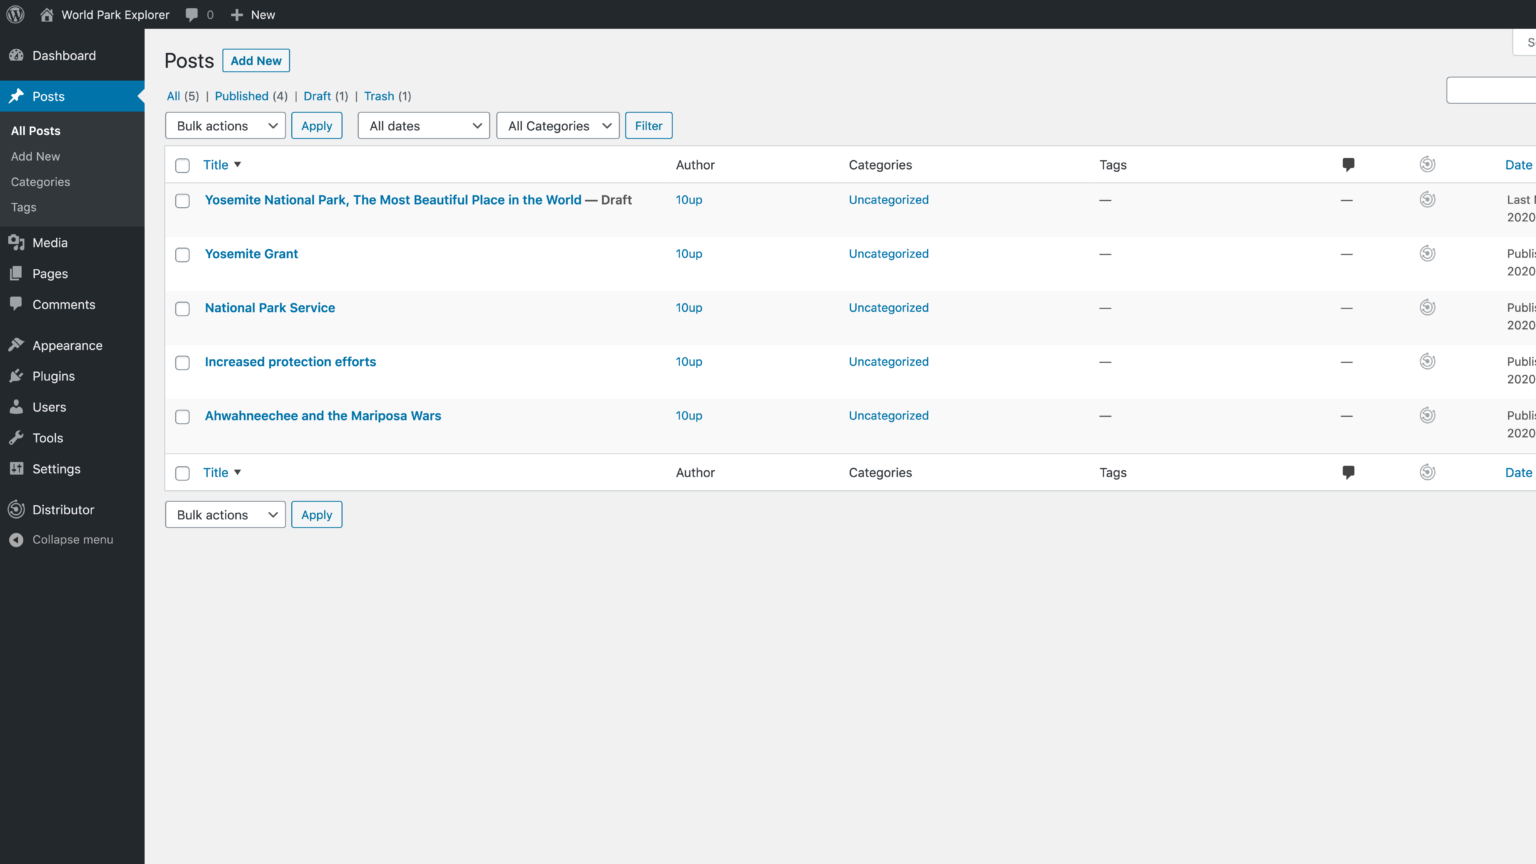
Task: Open the Distributor settings from the sidebar
Action: (61, 509)
